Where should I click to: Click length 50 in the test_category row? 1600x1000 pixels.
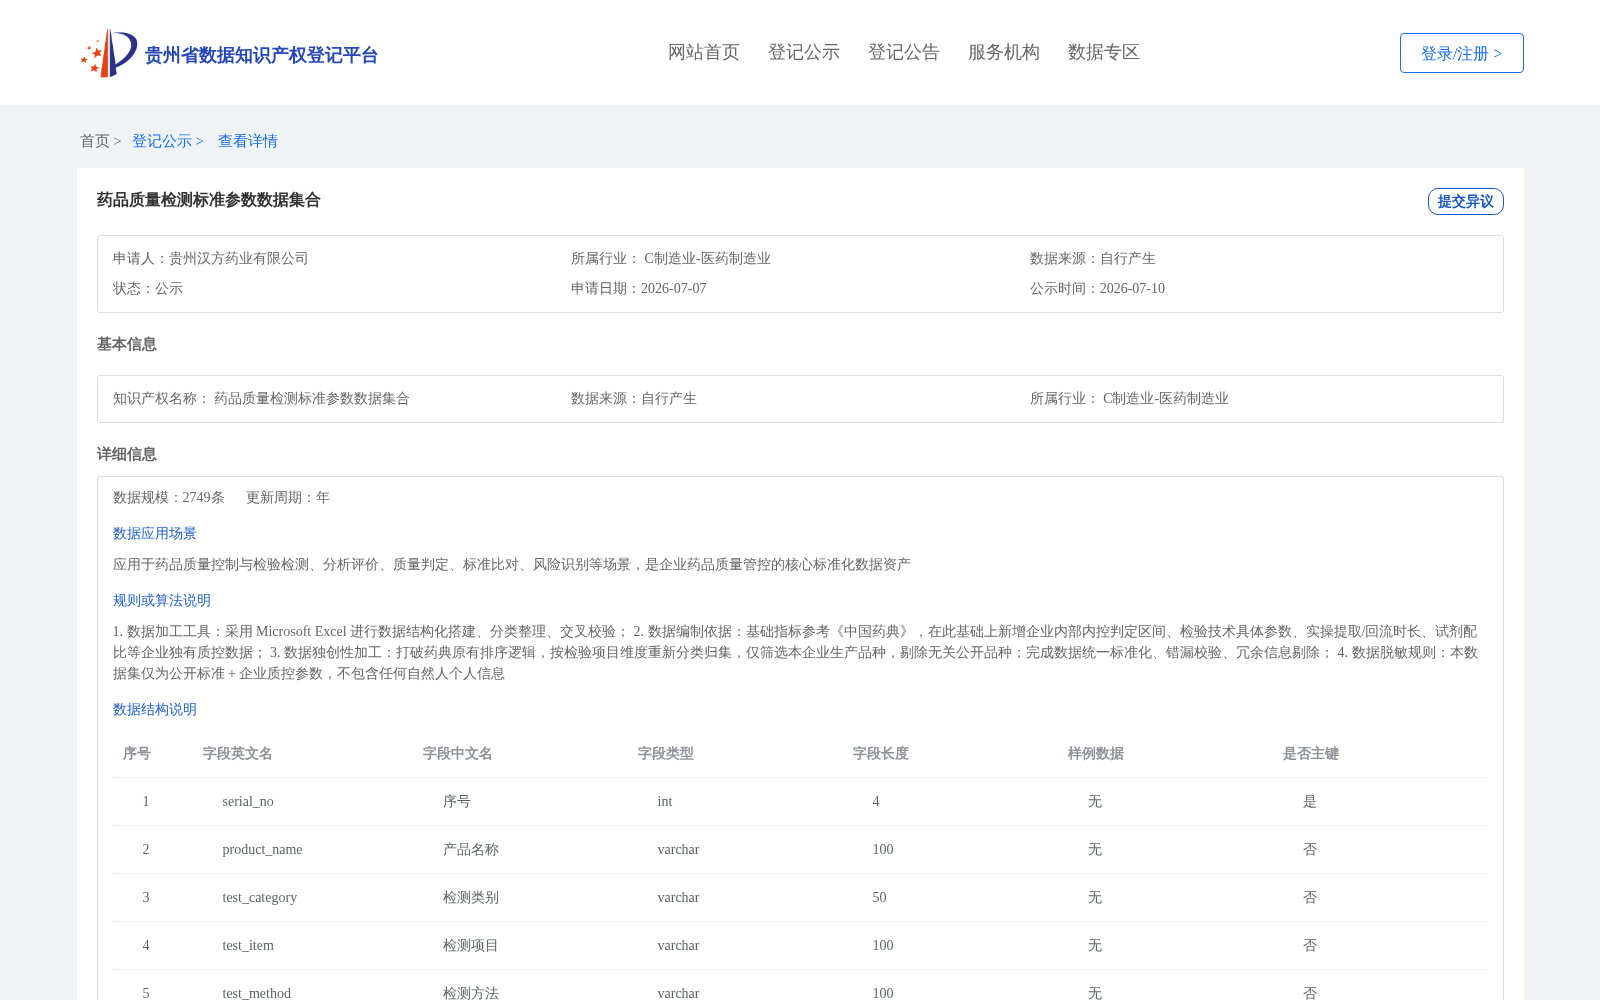[x=879, y=897]
